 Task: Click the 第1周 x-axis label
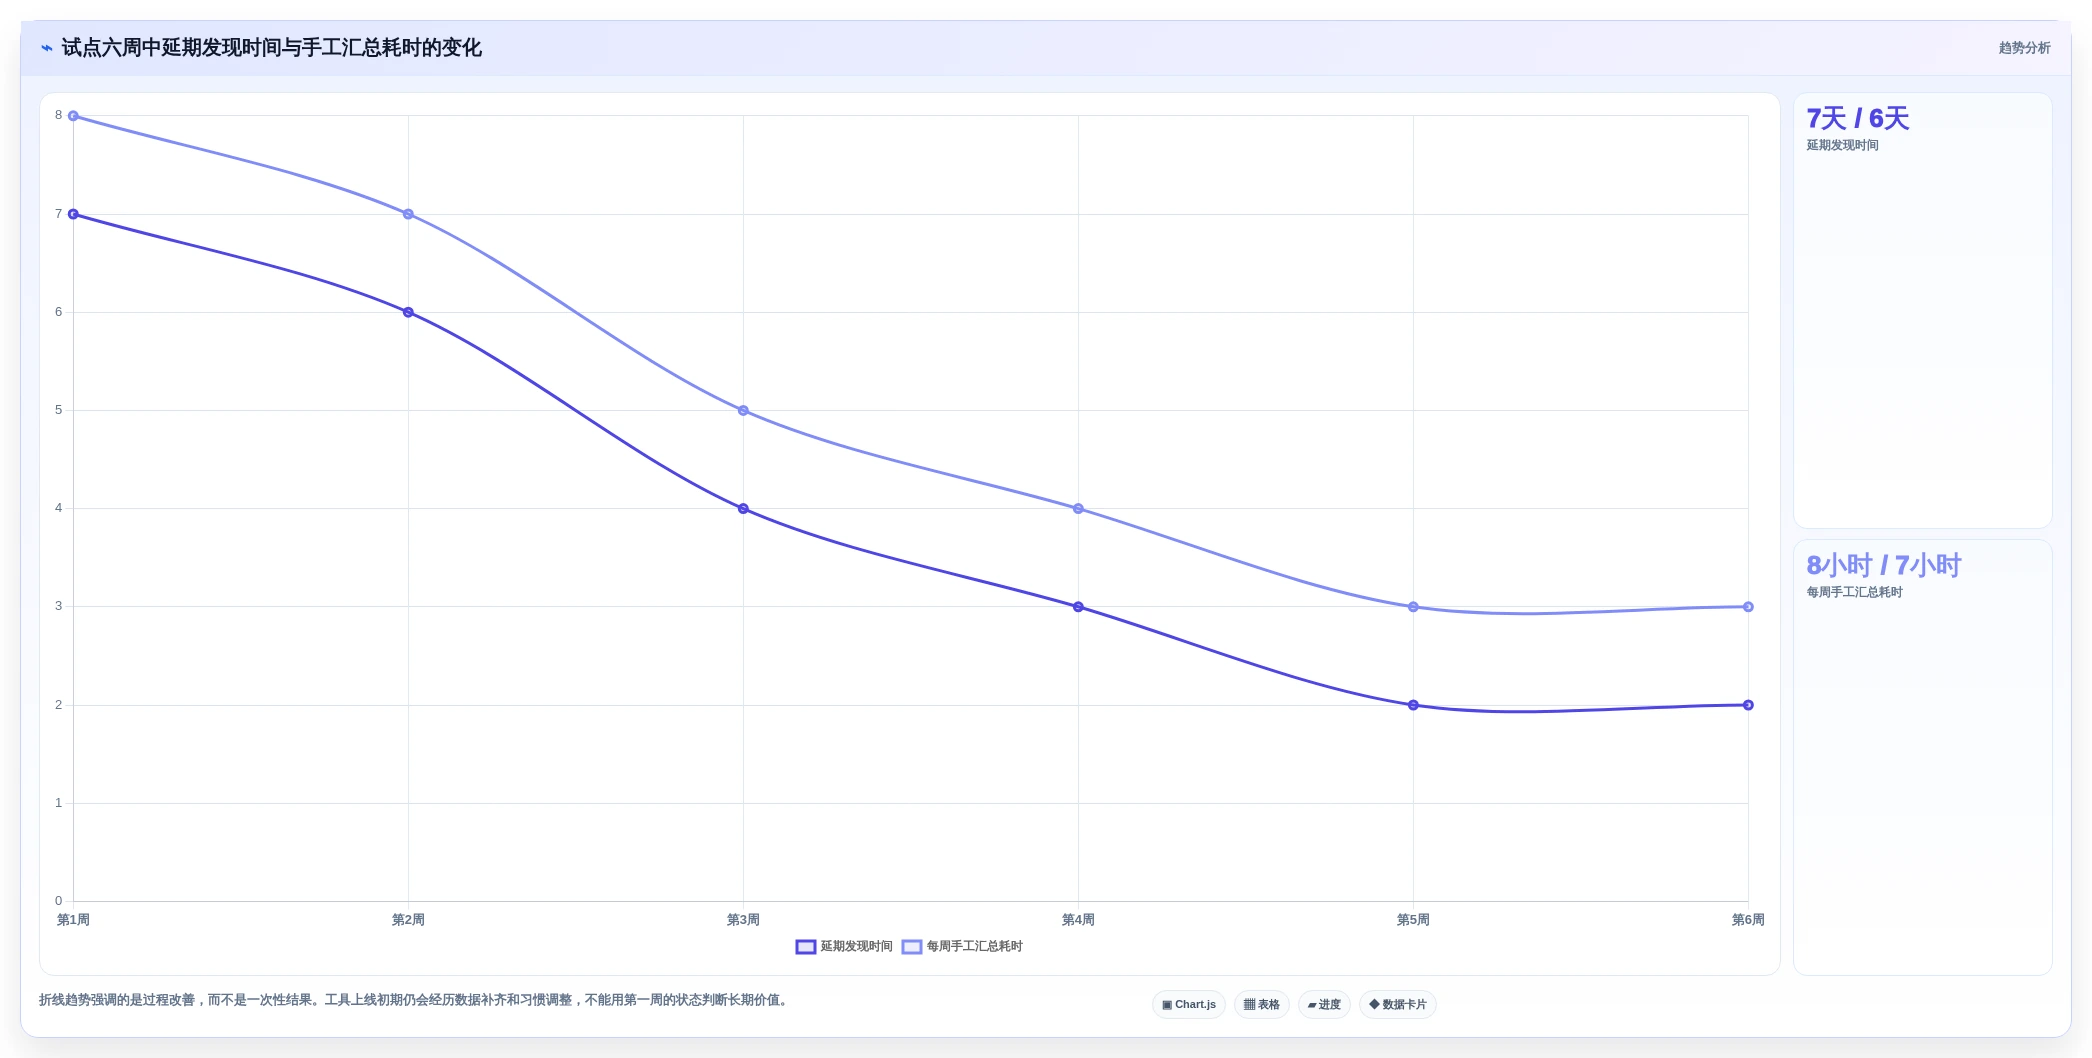(x=73, y=920)
